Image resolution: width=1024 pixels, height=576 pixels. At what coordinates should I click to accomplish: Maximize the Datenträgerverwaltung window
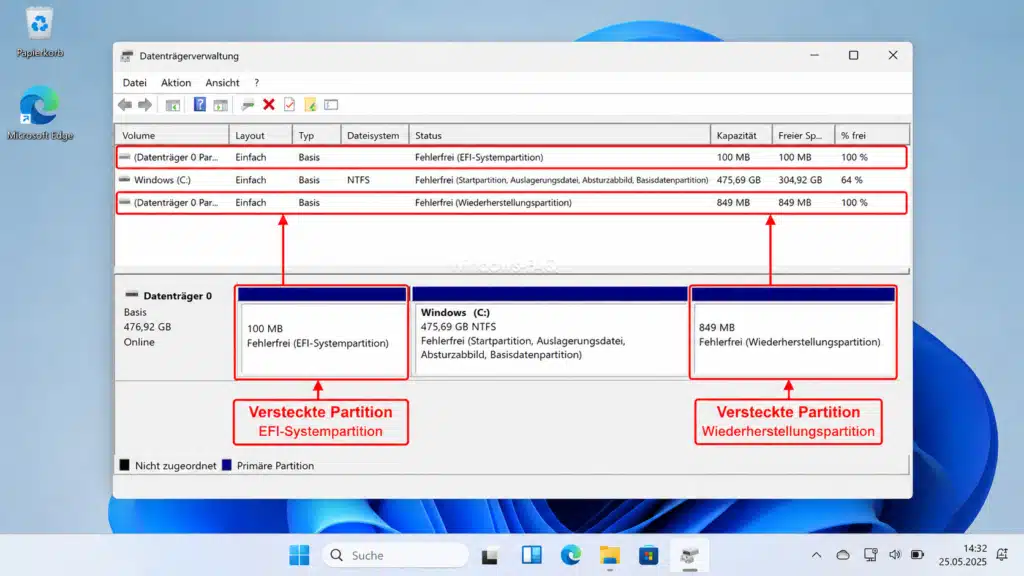[x=854, y=56]
